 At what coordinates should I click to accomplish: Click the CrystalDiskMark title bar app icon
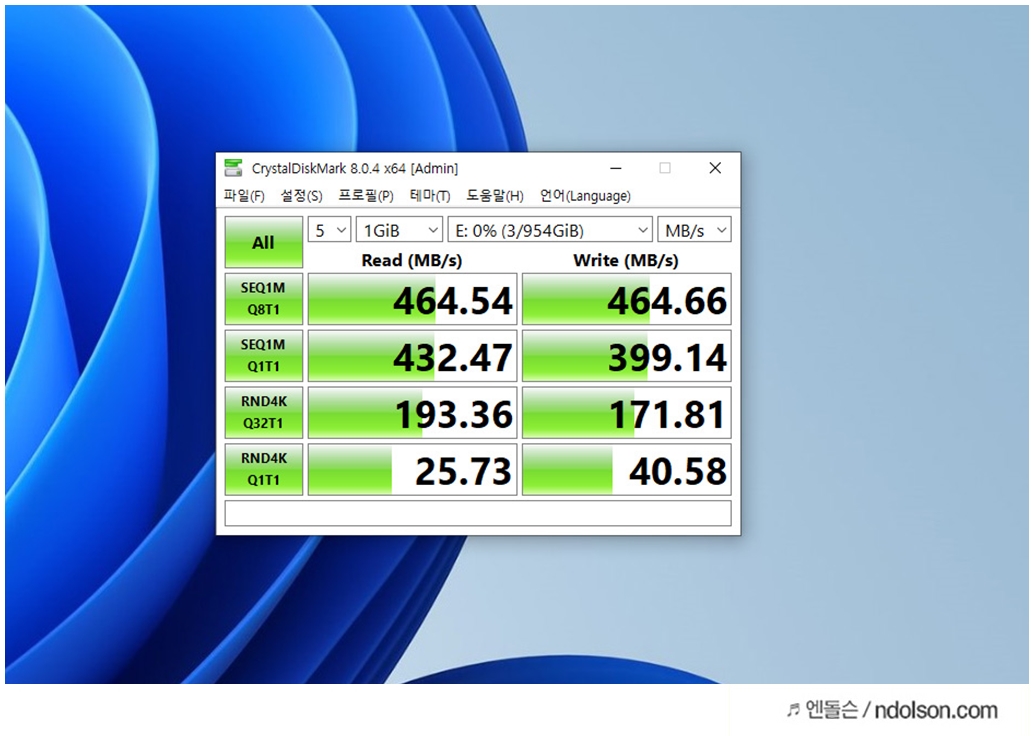233,168
